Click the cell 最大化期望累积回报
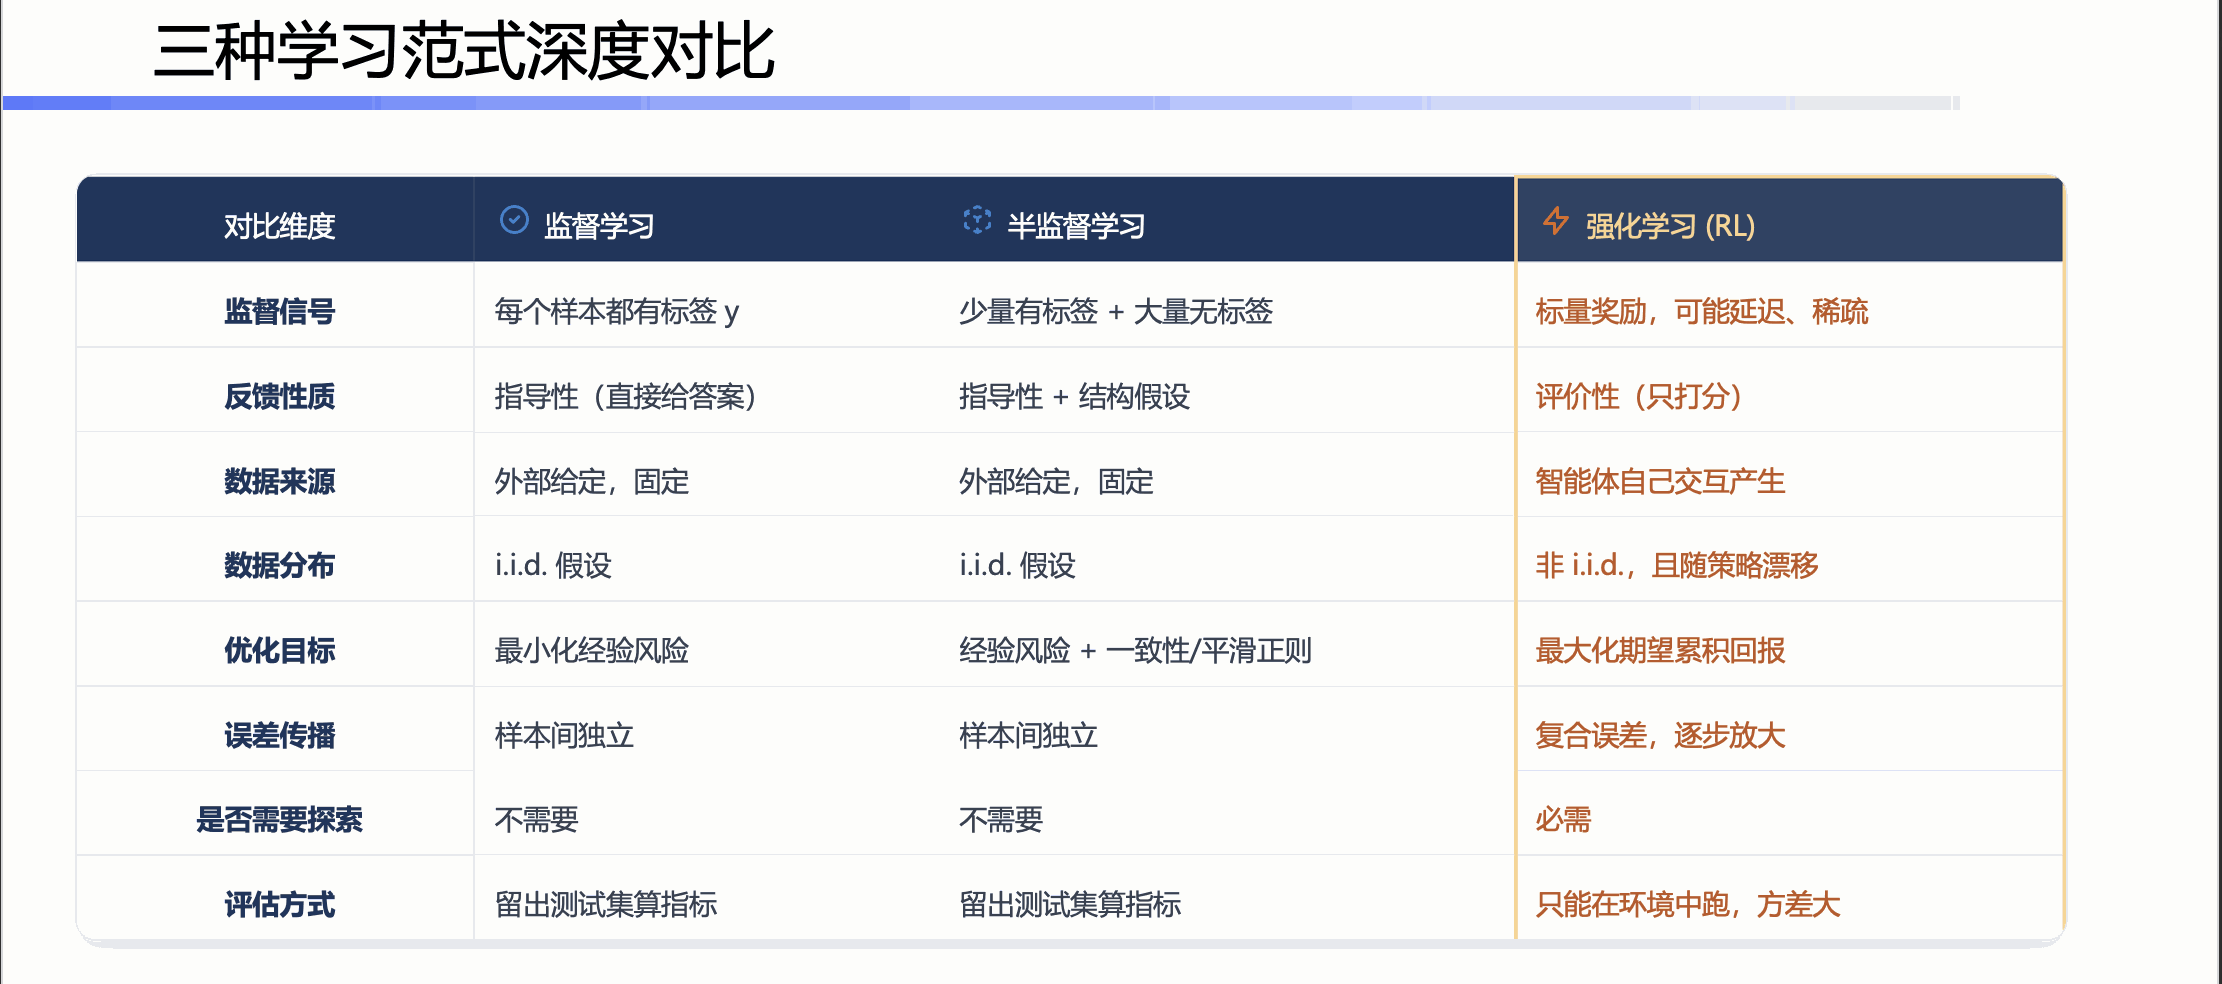 1660,651
